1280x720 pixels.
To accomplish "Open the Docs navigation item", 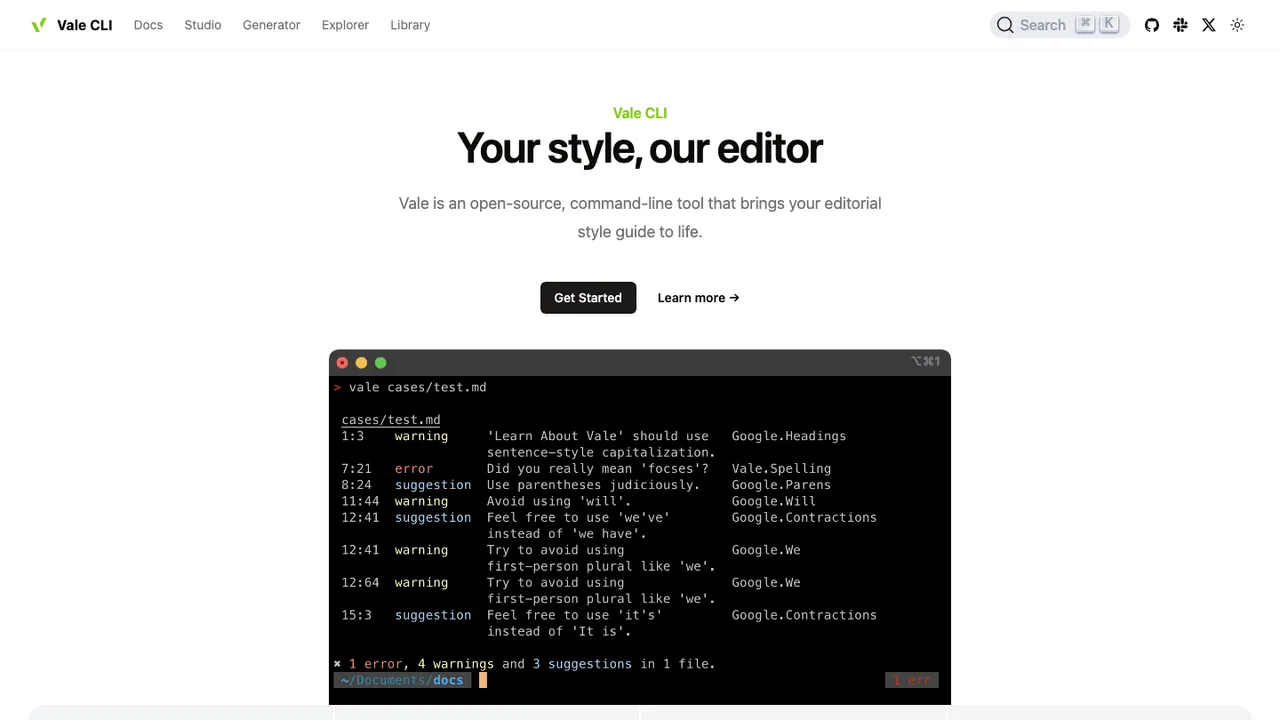I will click(x=148, y=25).
